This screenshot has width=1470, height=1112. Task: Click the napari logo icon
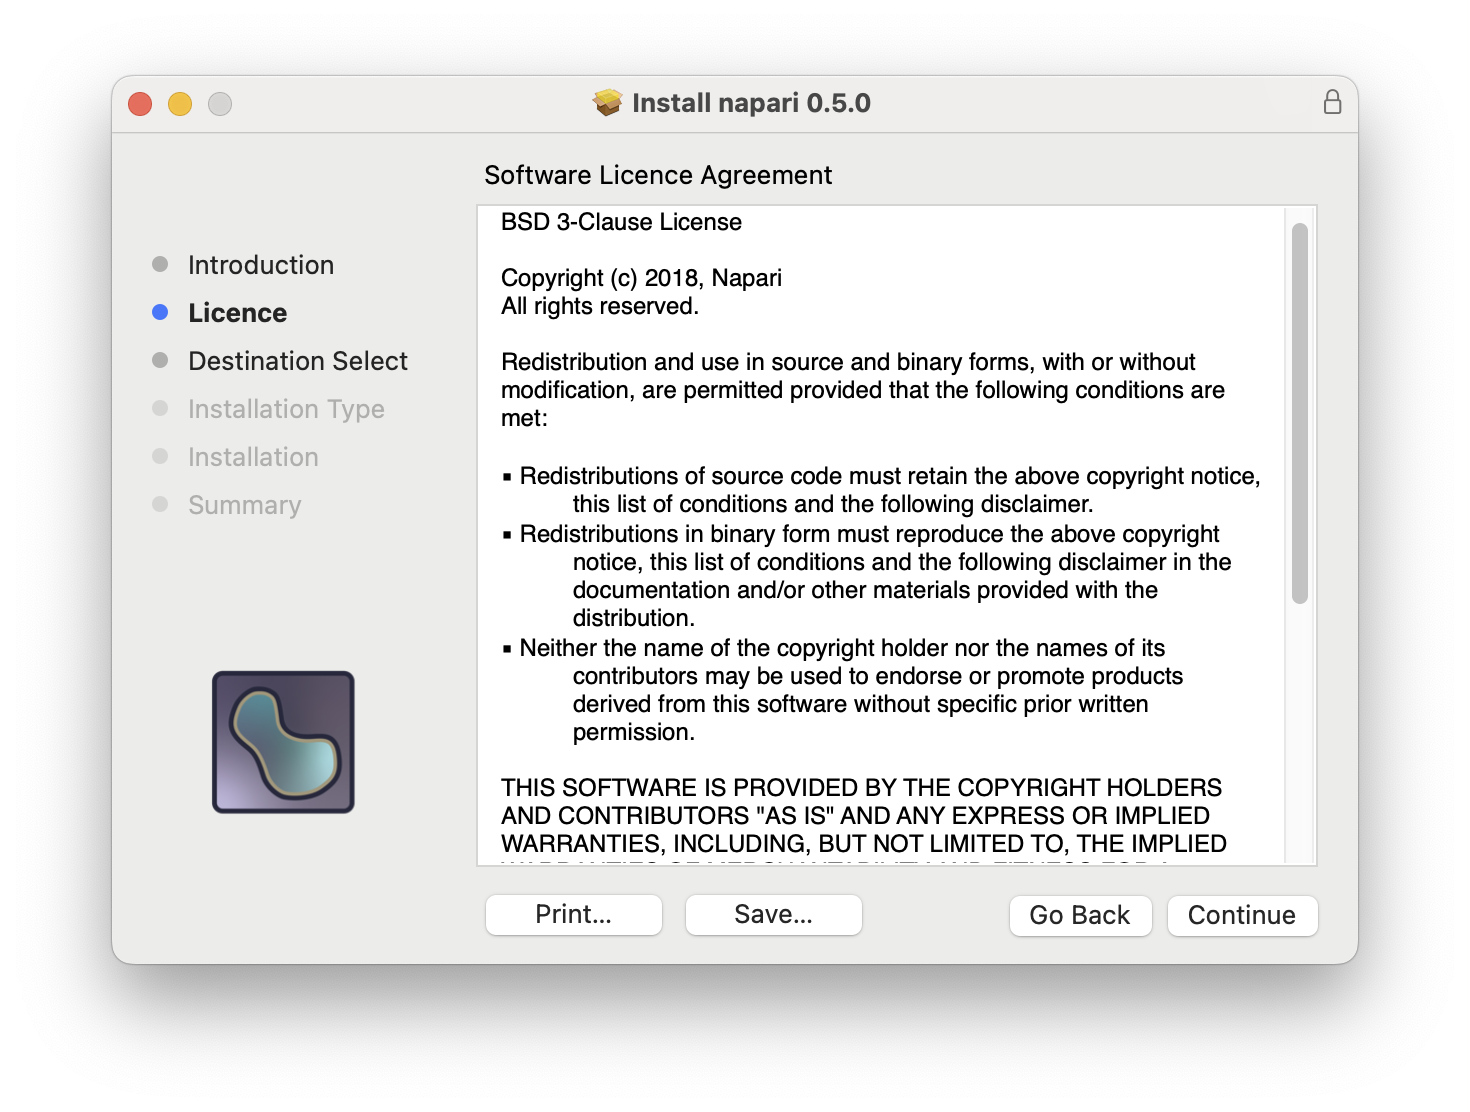[283, 741]
